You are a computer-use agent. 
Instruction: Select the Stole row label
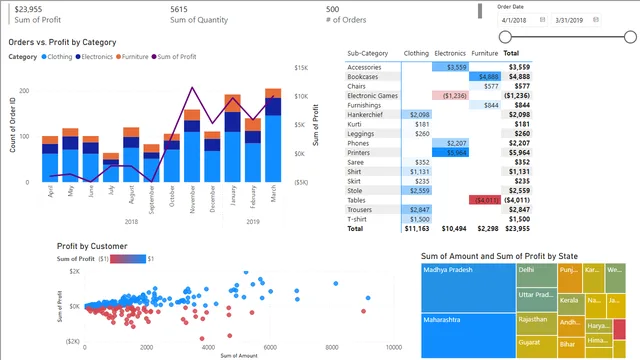[x=355, y=191]
